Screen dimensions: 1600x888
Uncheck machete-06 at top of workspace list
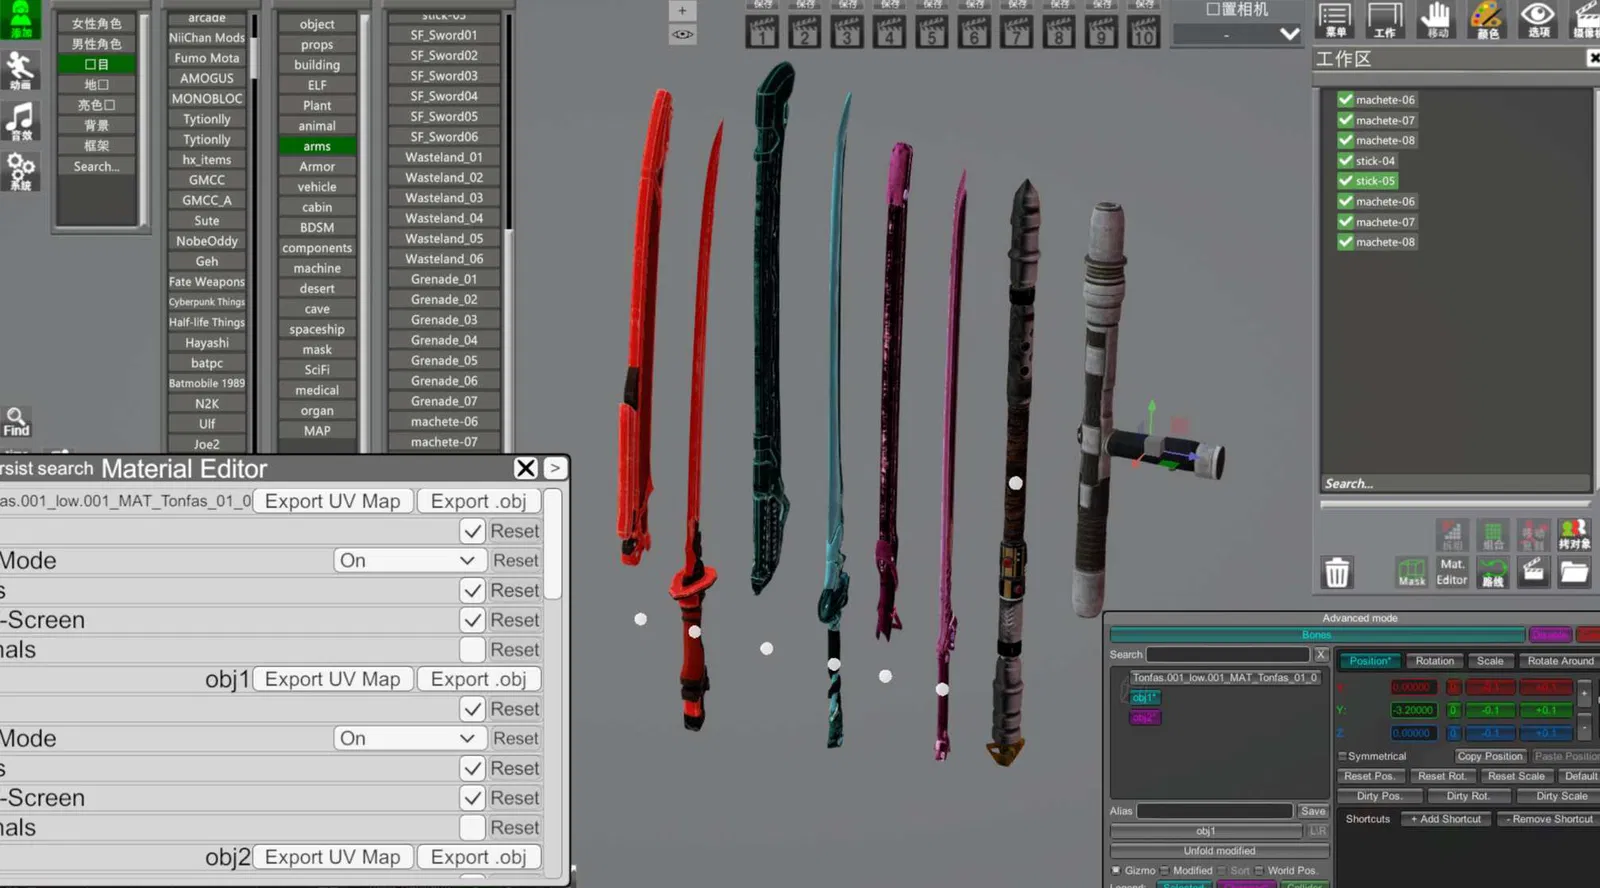[1346, 100]
